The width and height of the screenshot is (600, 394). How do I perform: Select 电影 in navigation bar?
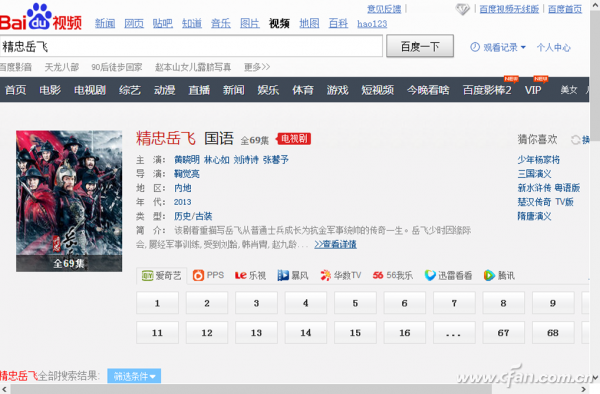(x=50, y=90)
